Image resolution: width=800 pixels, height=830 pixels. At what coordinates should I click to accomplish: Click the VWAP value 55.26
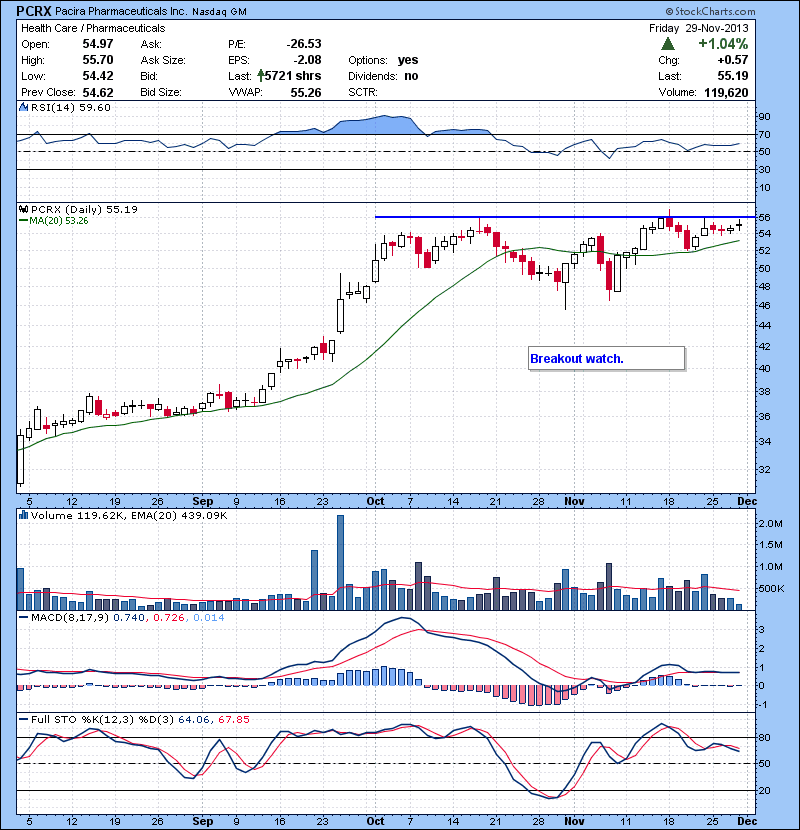pos(306,92)
